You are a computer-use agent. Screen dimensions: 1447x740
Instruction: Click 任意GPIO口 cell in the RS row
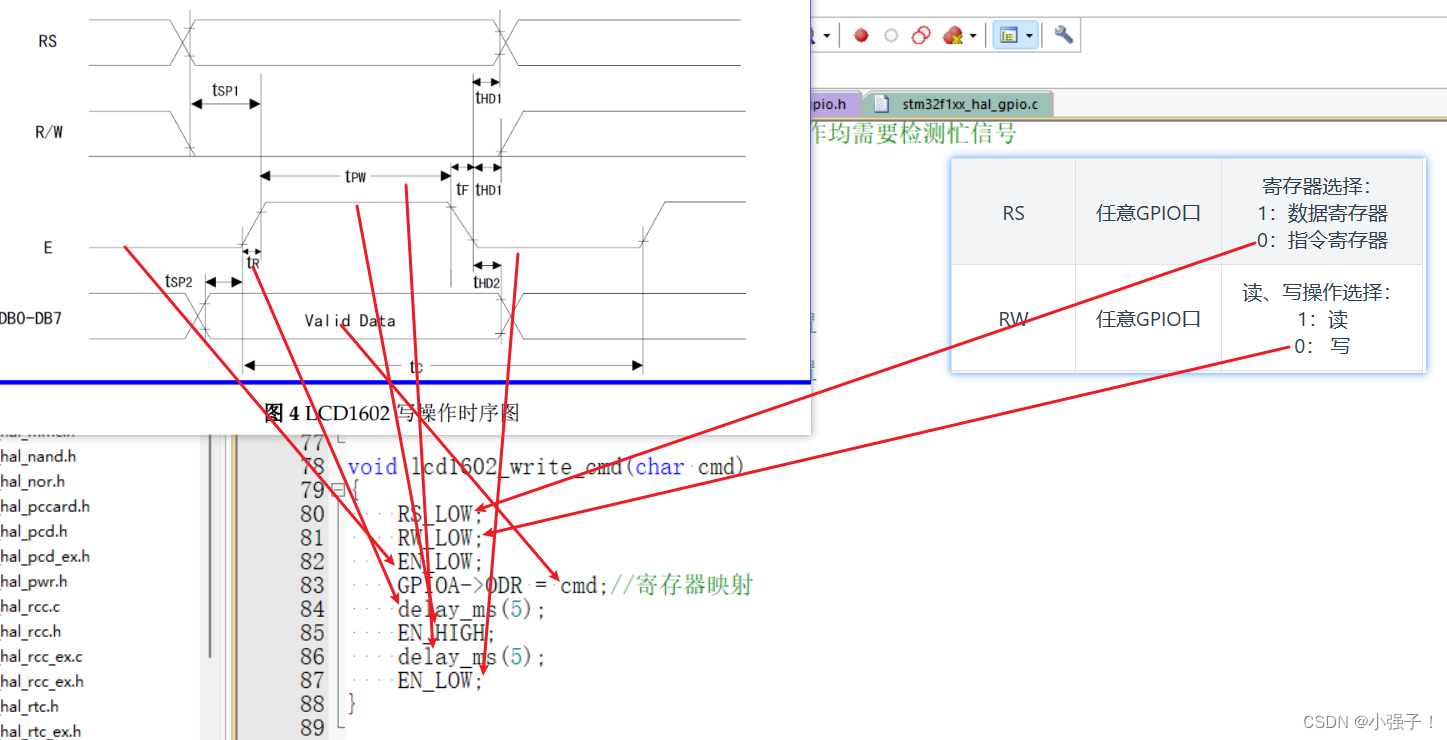pos(1148,212)
